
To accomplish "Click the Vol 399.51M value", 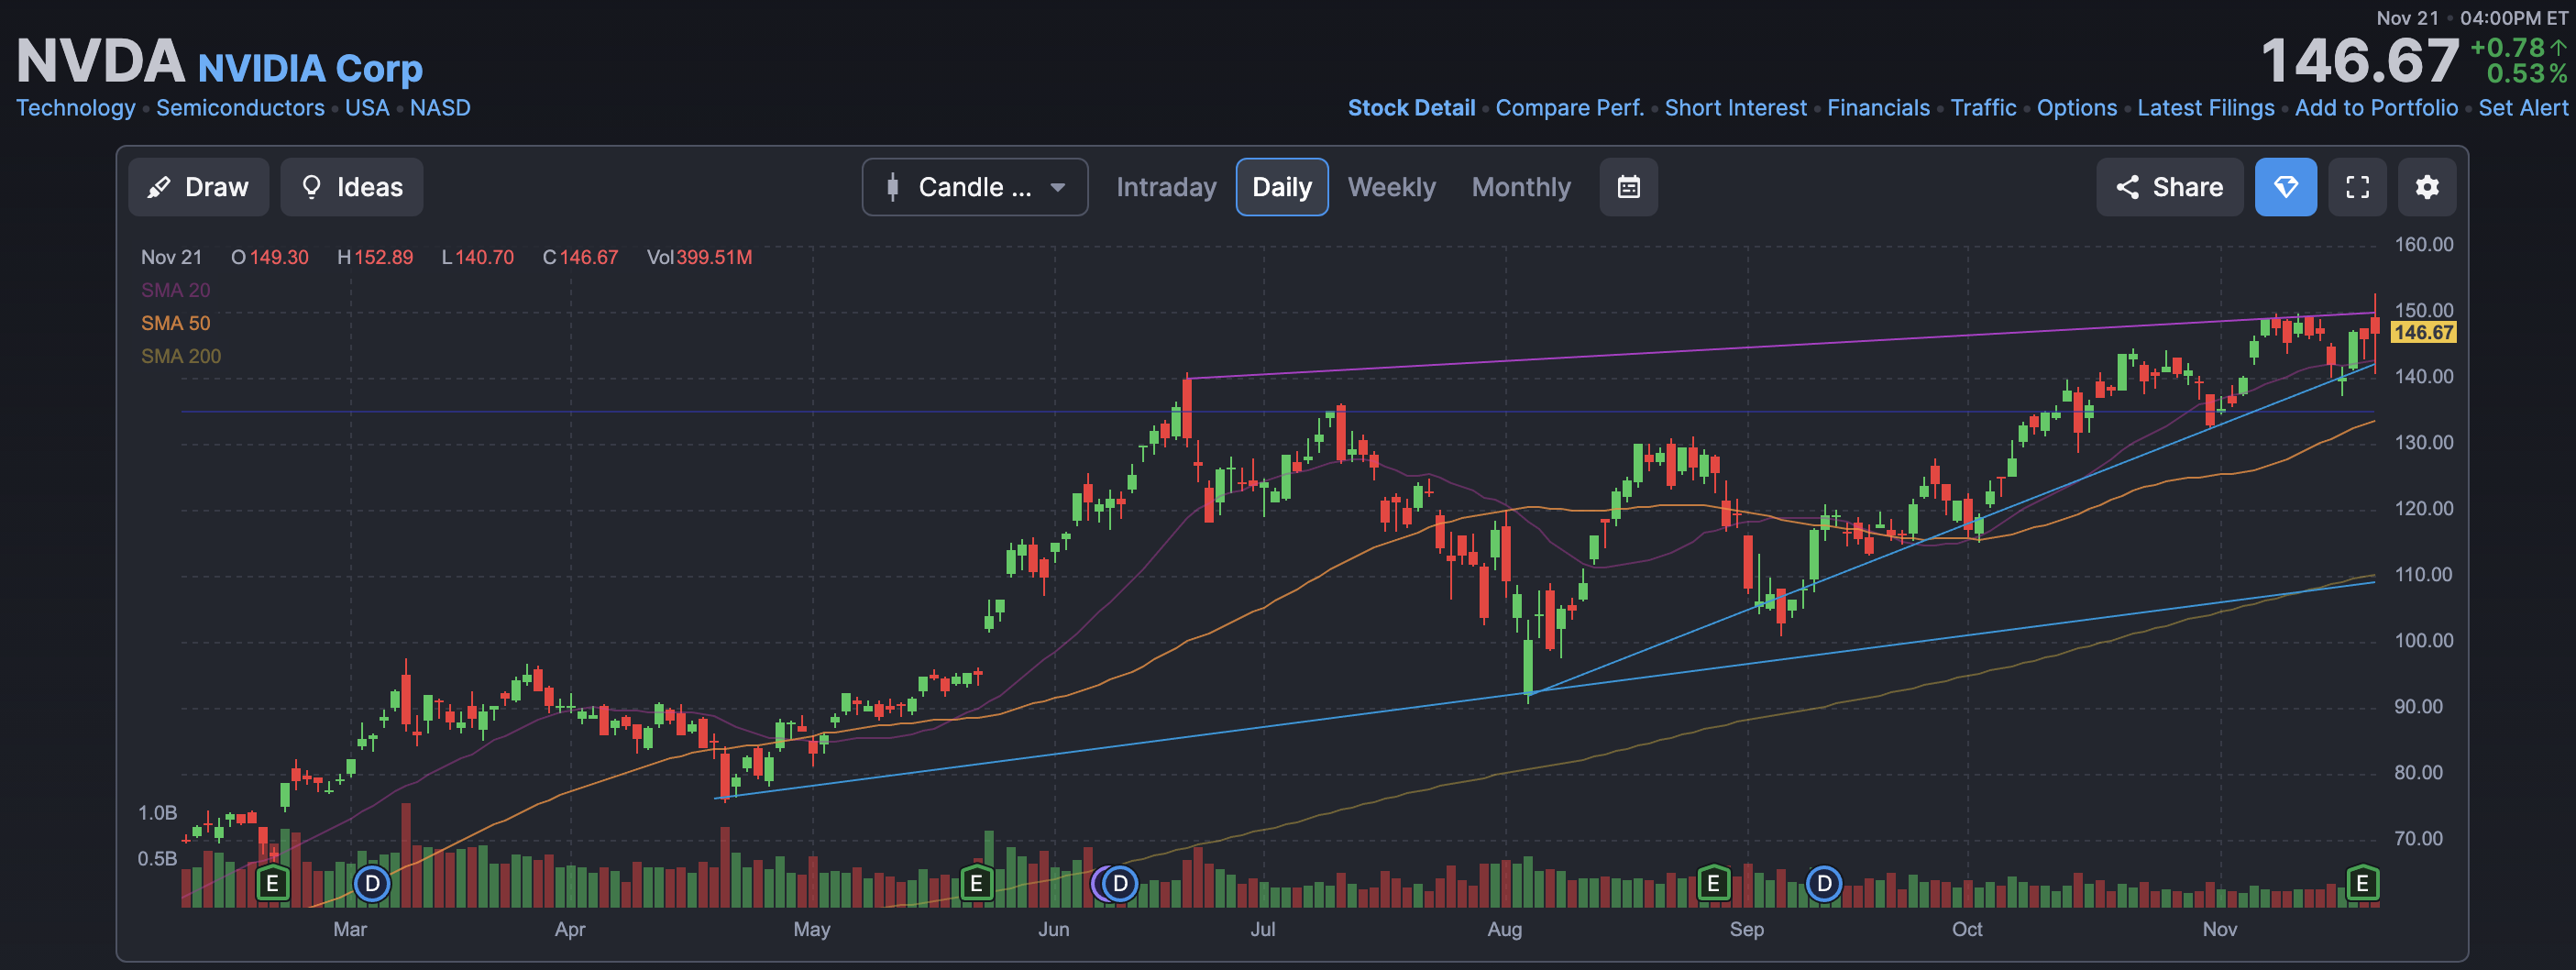I will tap(714, 257).
